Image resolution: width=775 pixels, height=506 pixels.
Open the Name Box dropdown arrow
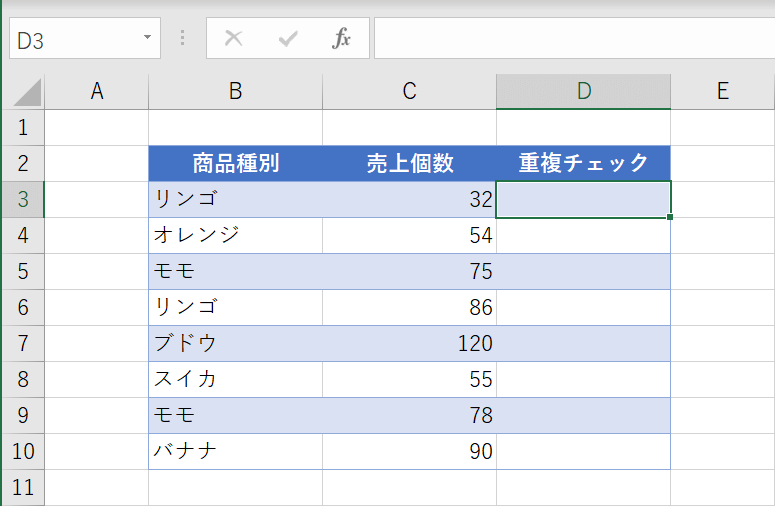(x=147, y=38)
